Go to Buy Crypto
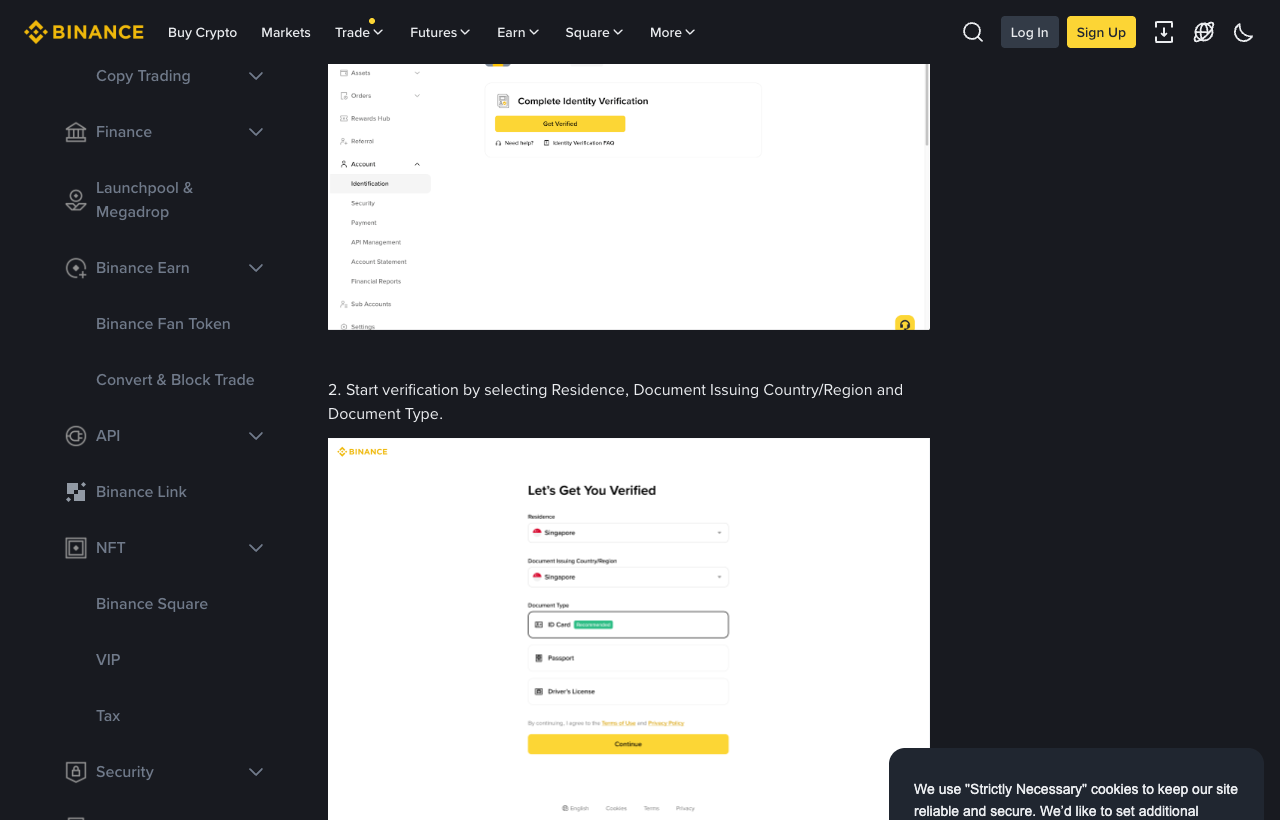The width and height of the screenshot is (1280, 820). pos(203,32)
